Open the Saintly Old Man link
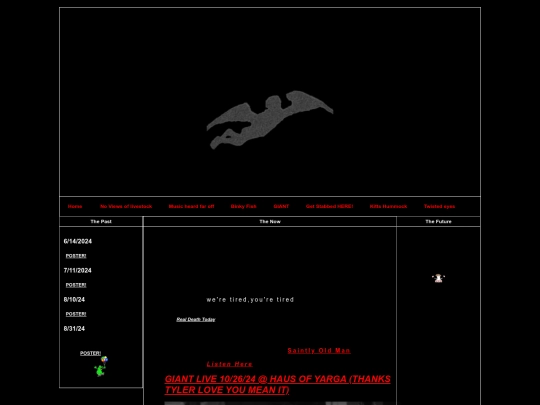Image resolution: width=540 pixels, height=405 pixels. pyautogui.click(x=319, y=351)
